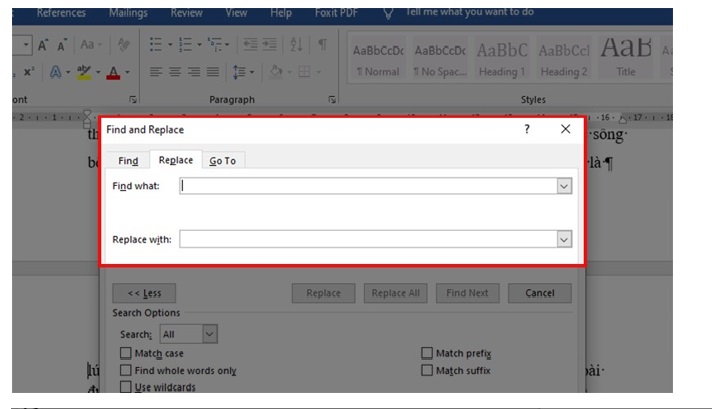This screenshot has height=409, width=720.
Task: Click the Sort A to Z icon
Action: point(296,46)
